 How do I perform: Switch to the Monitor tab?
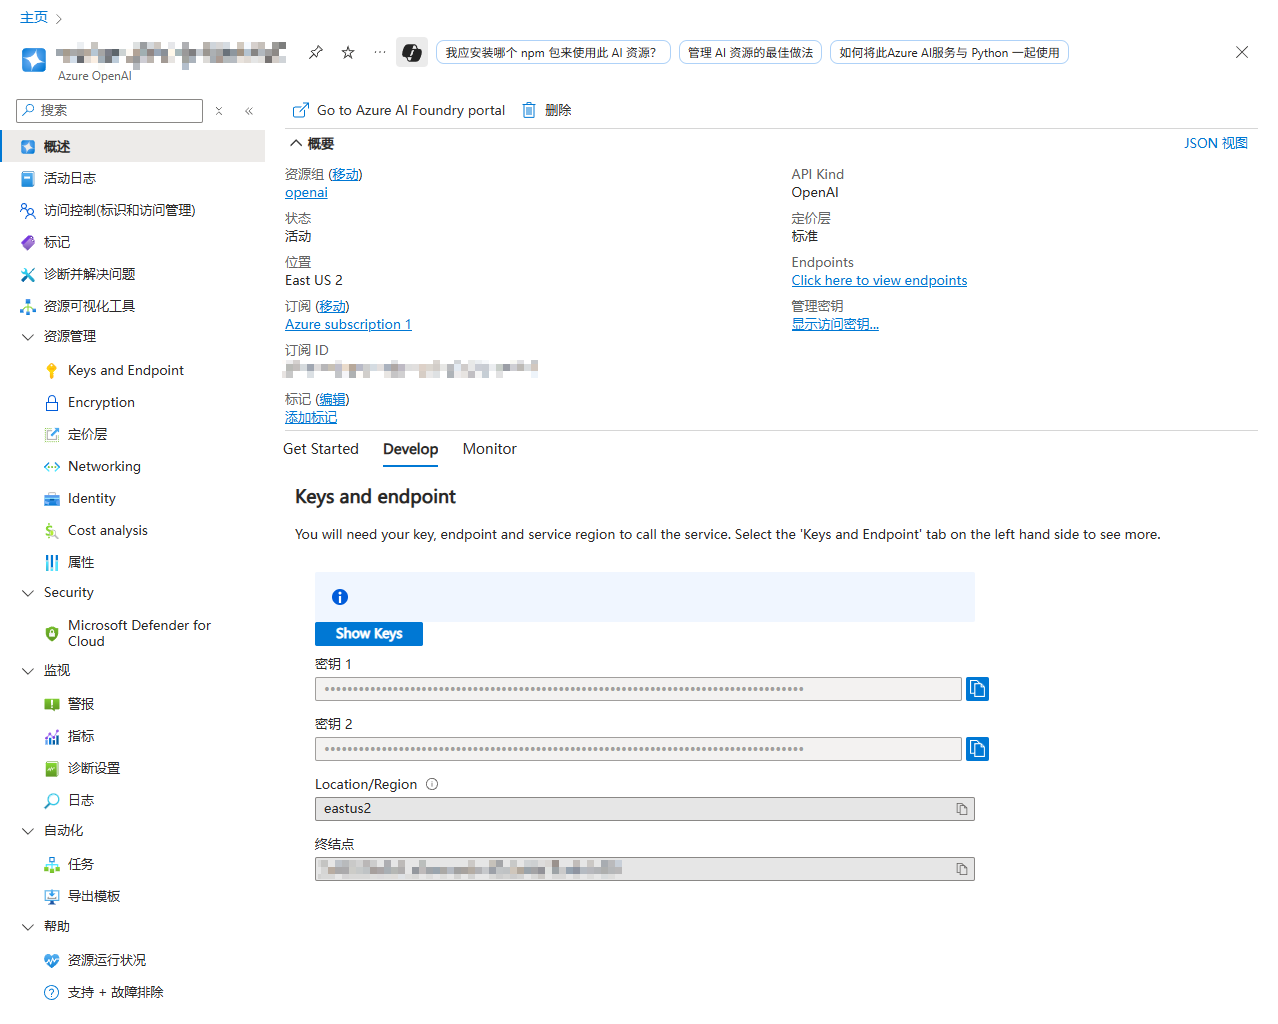click(x=489, y=449)
